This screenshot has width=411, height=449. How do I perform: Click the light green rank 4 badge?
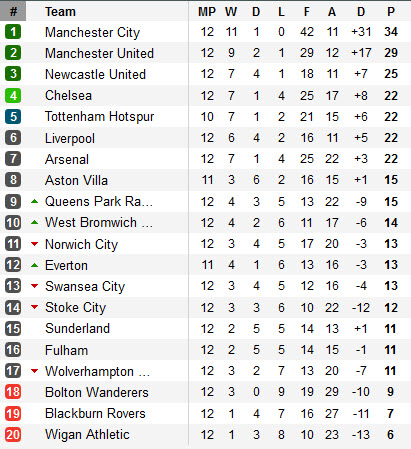tap(13, 96)
